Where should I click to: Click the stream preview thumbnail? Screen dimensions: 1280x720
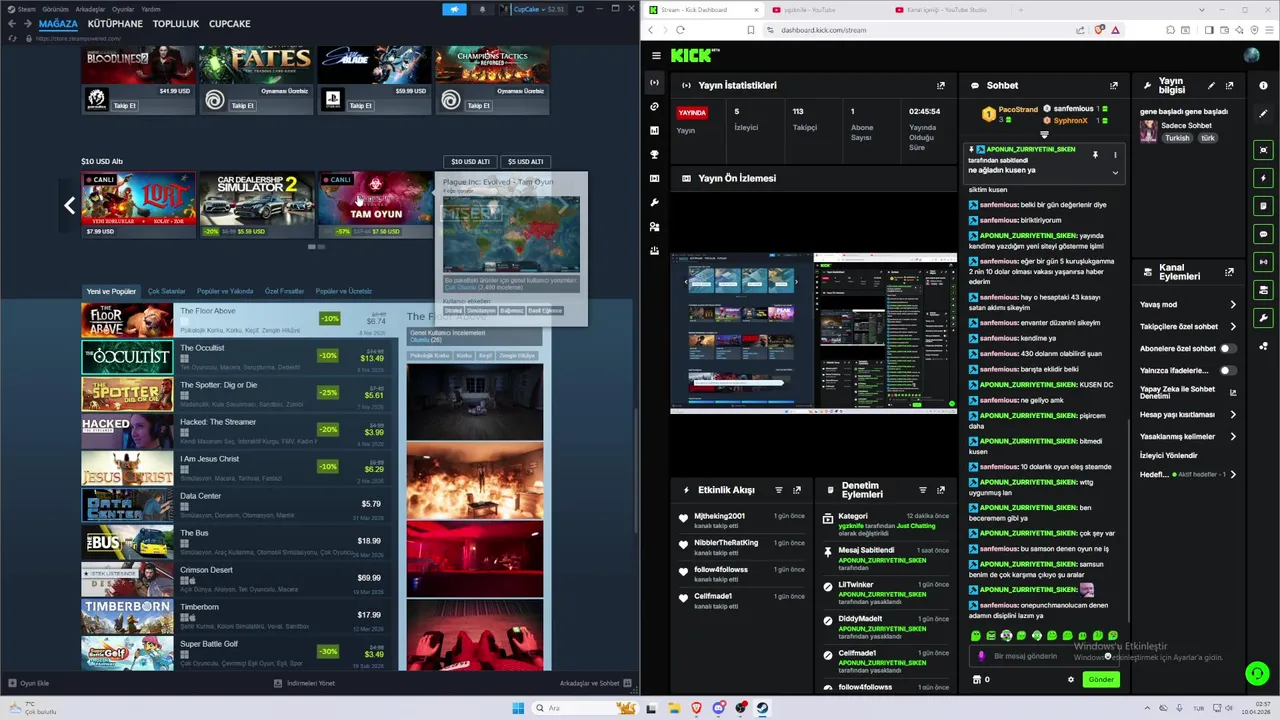pyautogui.click(x=813, y=333)
